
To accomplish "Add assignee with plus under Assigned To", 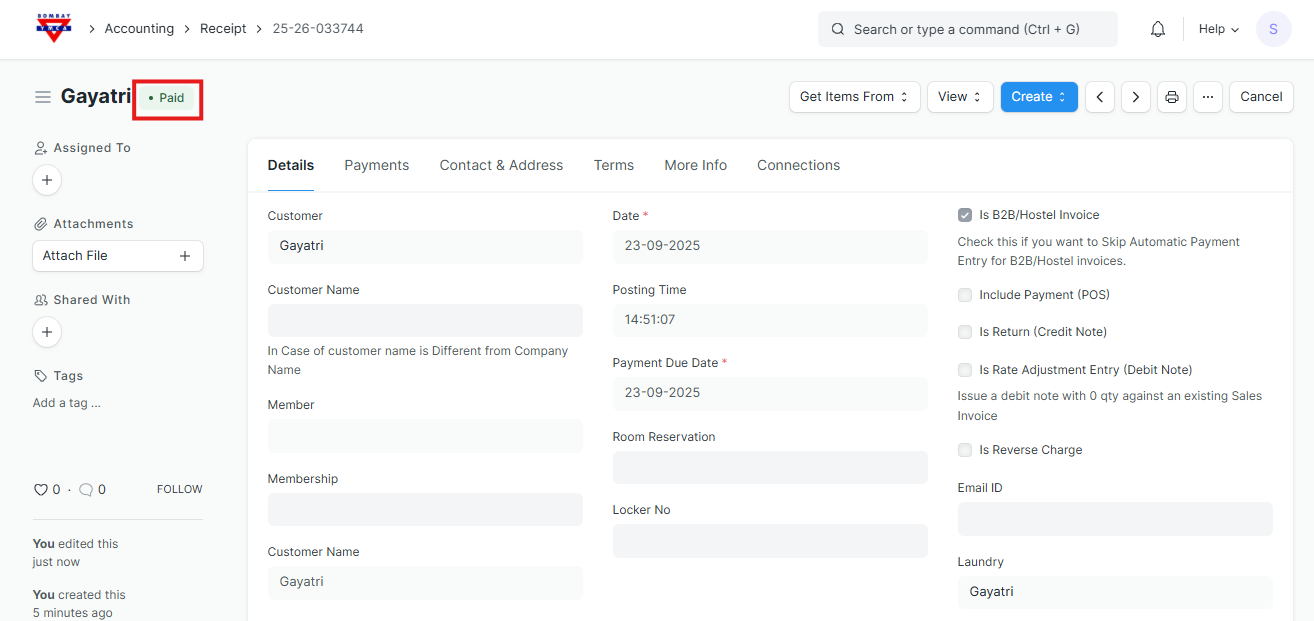I will [47, 180].
